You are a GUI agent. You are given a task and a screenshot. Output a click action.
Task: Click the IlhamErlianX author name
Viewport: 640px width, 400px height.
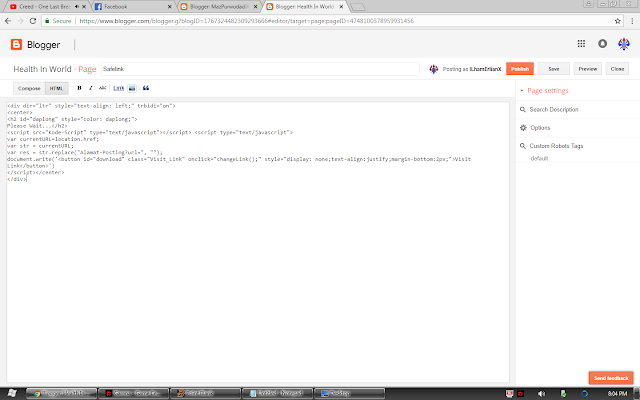tap(485, 69)
